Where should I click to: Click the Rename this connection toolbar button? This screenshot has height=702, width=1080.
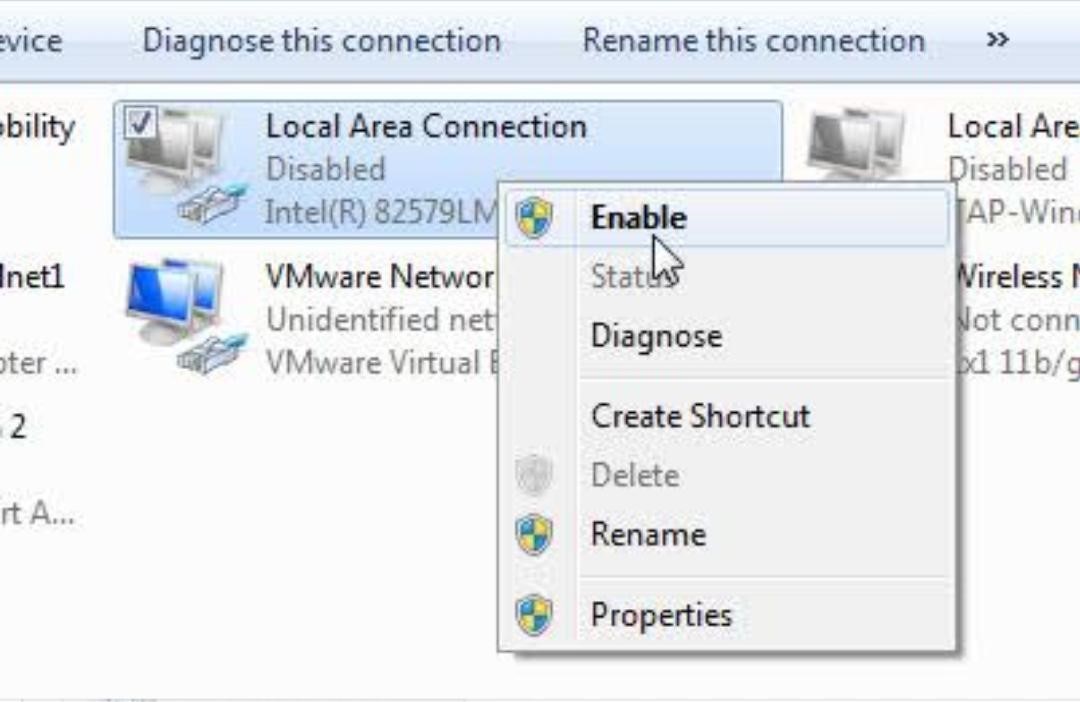(756, 41)
